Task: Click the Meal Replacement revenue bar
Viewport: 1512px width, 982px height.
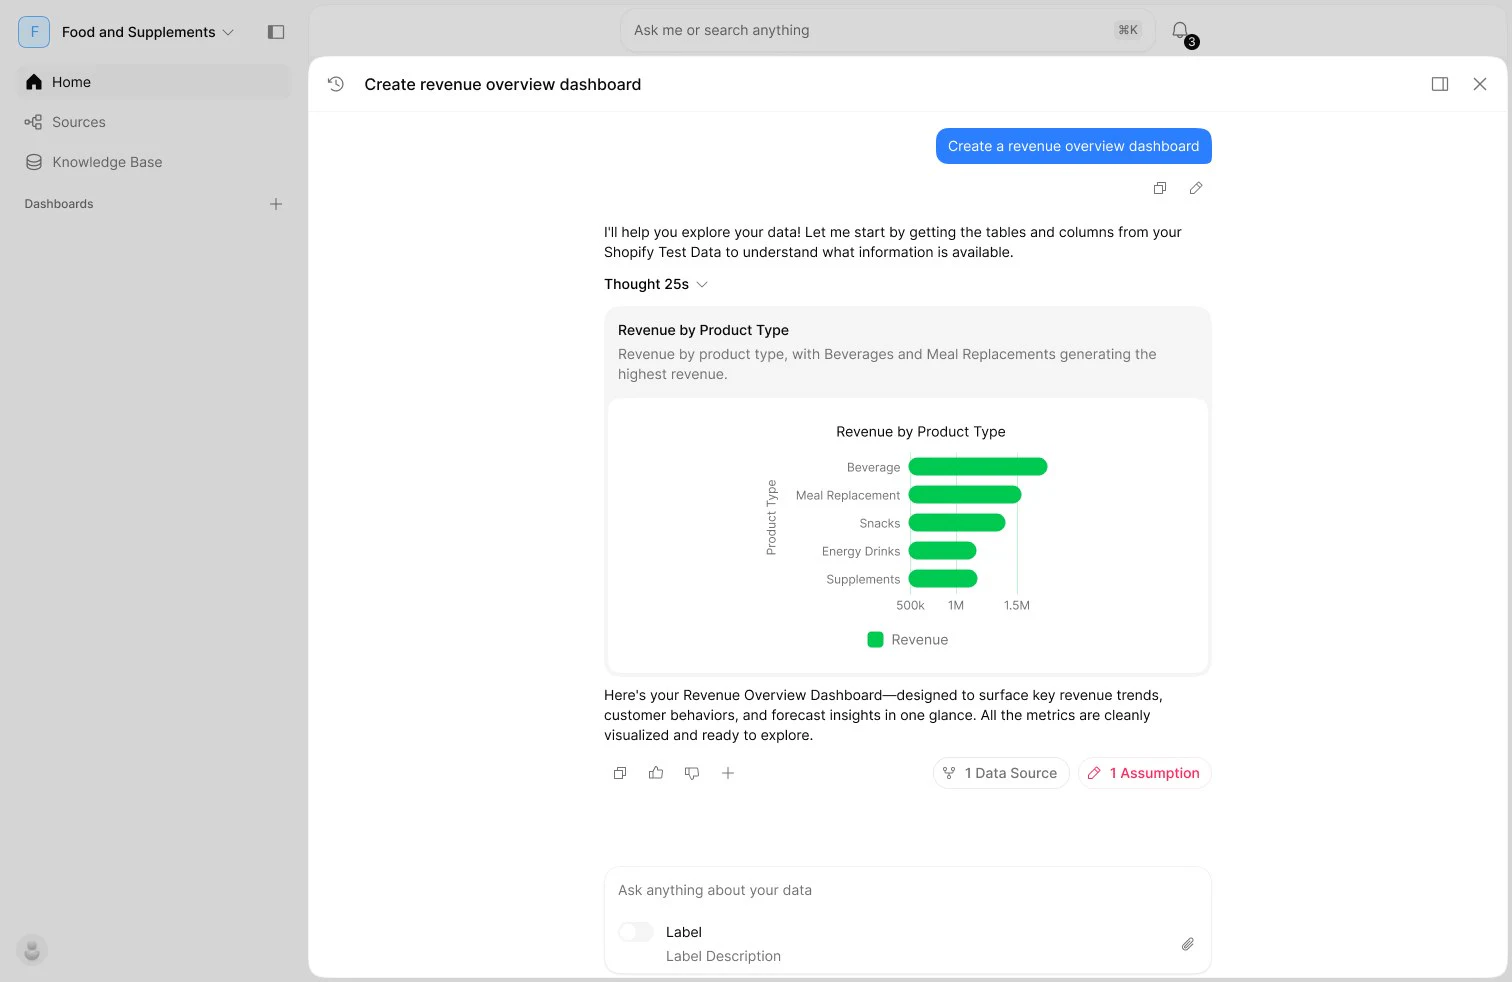Action: click(x=965, y=495)
